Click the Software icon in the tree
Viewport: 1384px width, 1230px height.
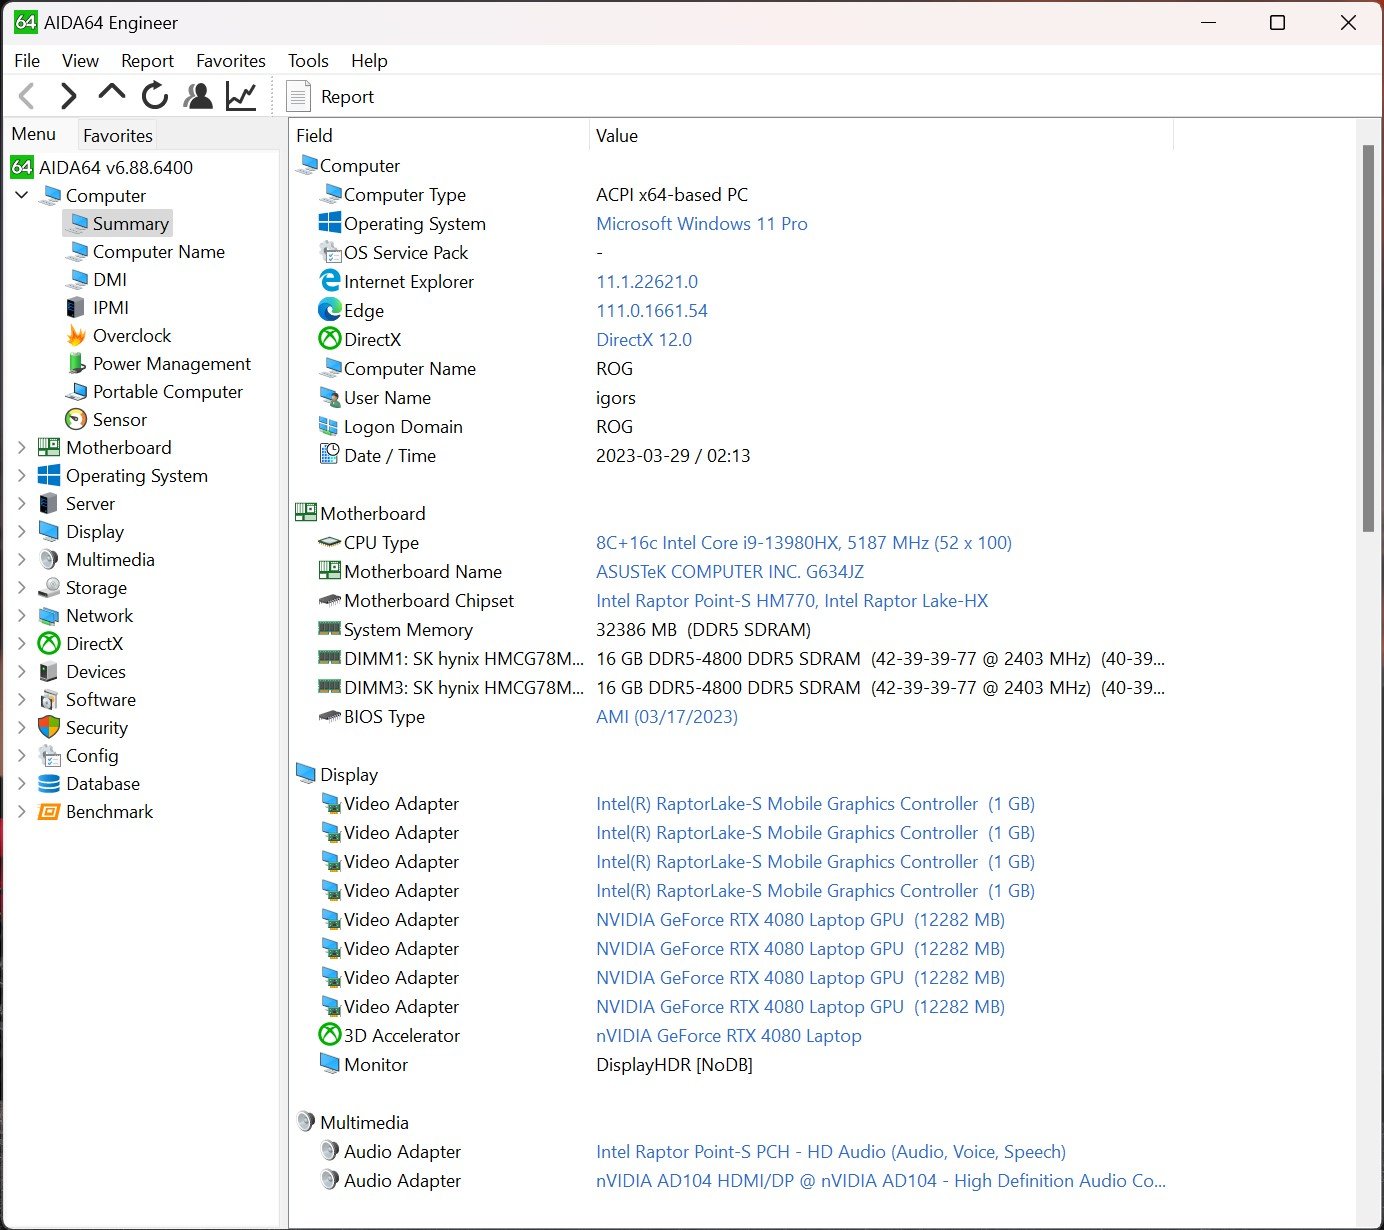[49, 699]
